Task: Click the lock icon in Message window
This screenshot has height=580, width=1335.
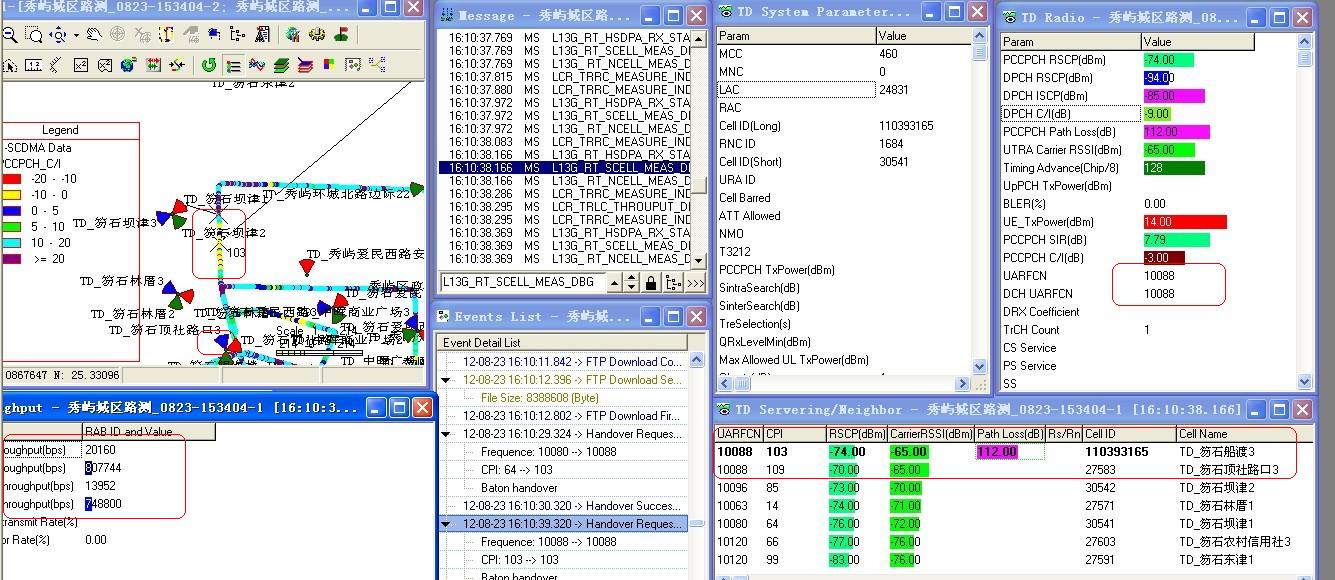Action: pyautogui.click(x=651, y=283)
